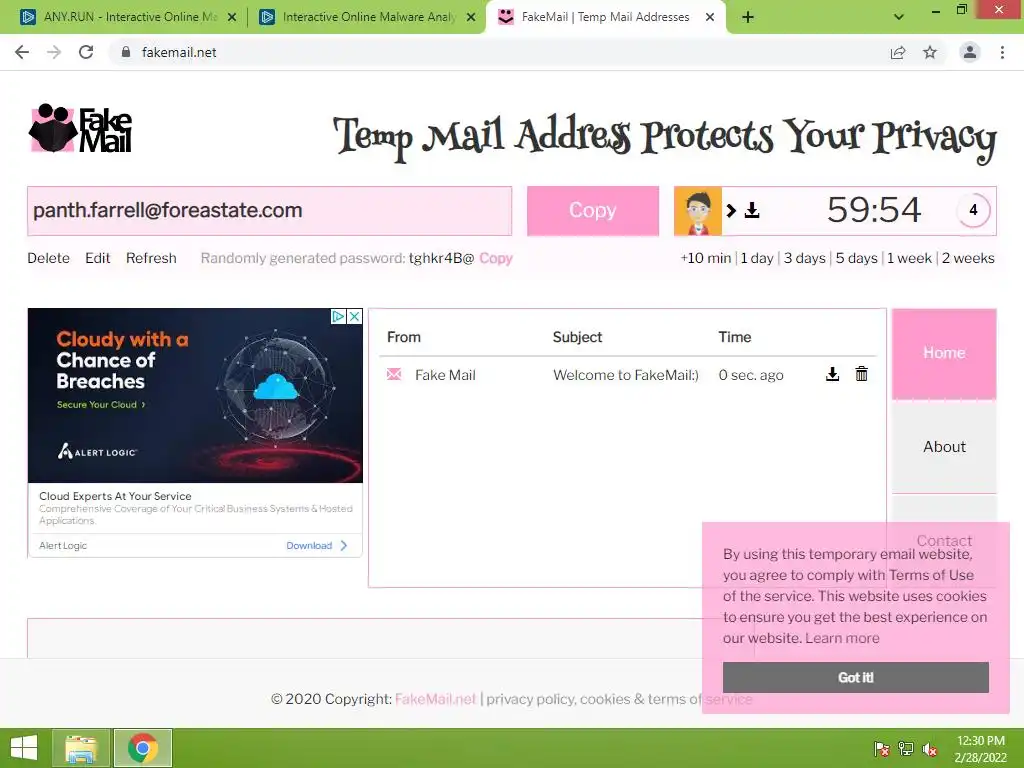Click the muted volume tray icon
The width and height of the screenshot is (1024, 768).
pyautogui.click(x=930, y=749)
